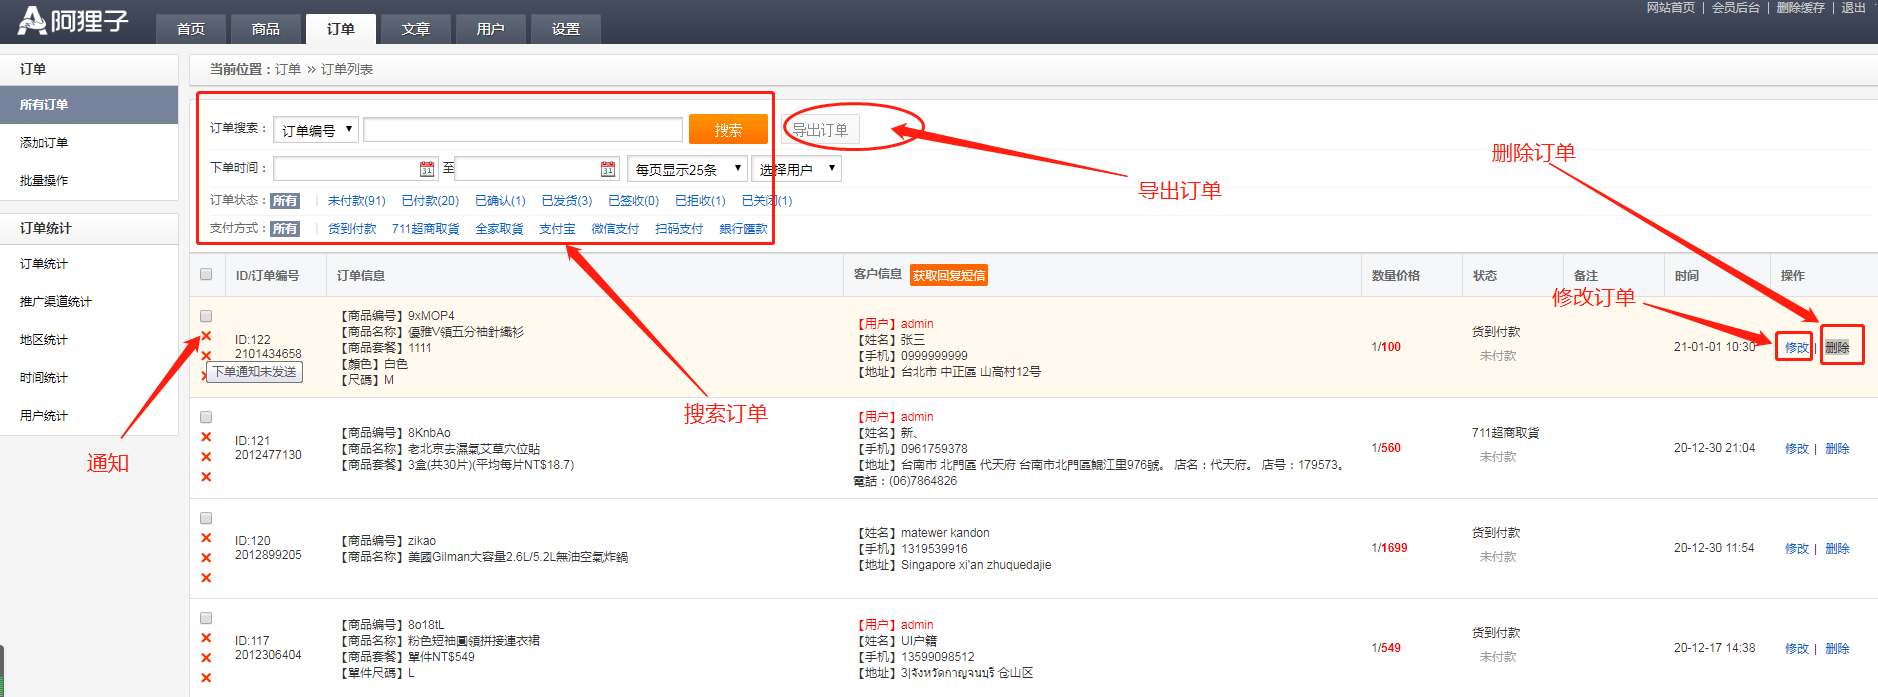Click middle red X status icon for order 120
The image size is (1878, 697).
click(x=206, y=558)
